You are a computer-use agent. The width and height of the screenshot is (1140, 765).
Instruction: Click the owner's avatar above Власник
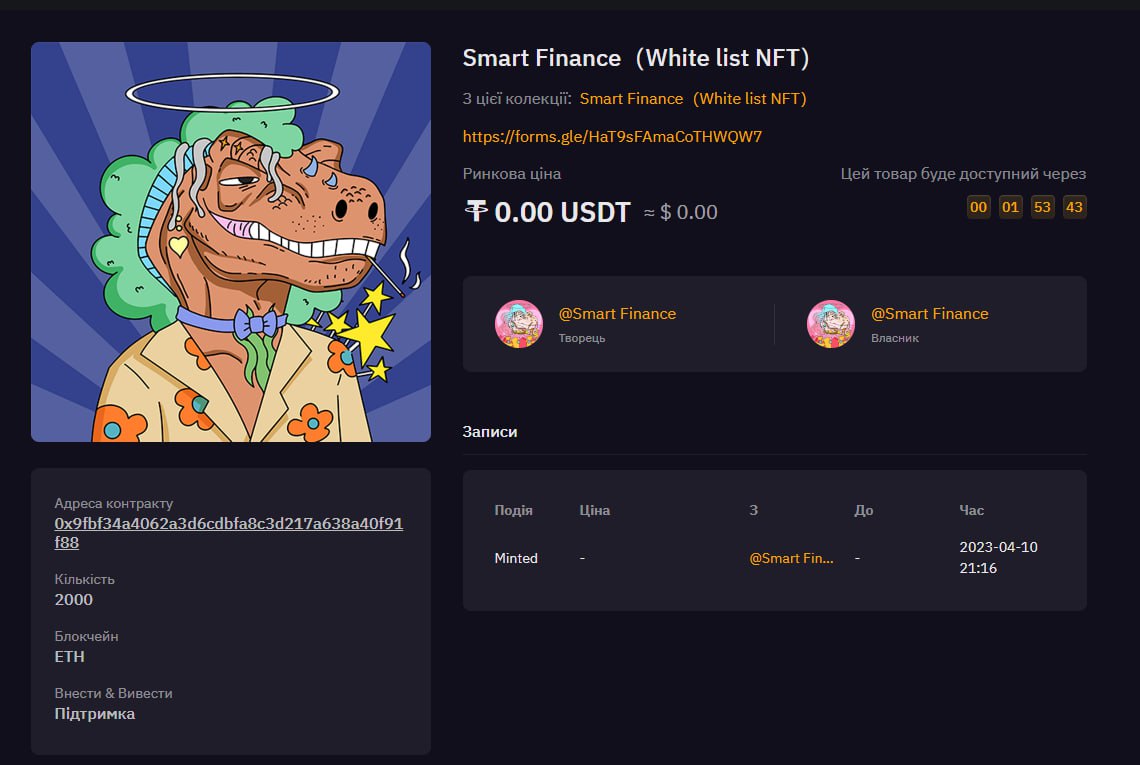[x=831, y=324]
